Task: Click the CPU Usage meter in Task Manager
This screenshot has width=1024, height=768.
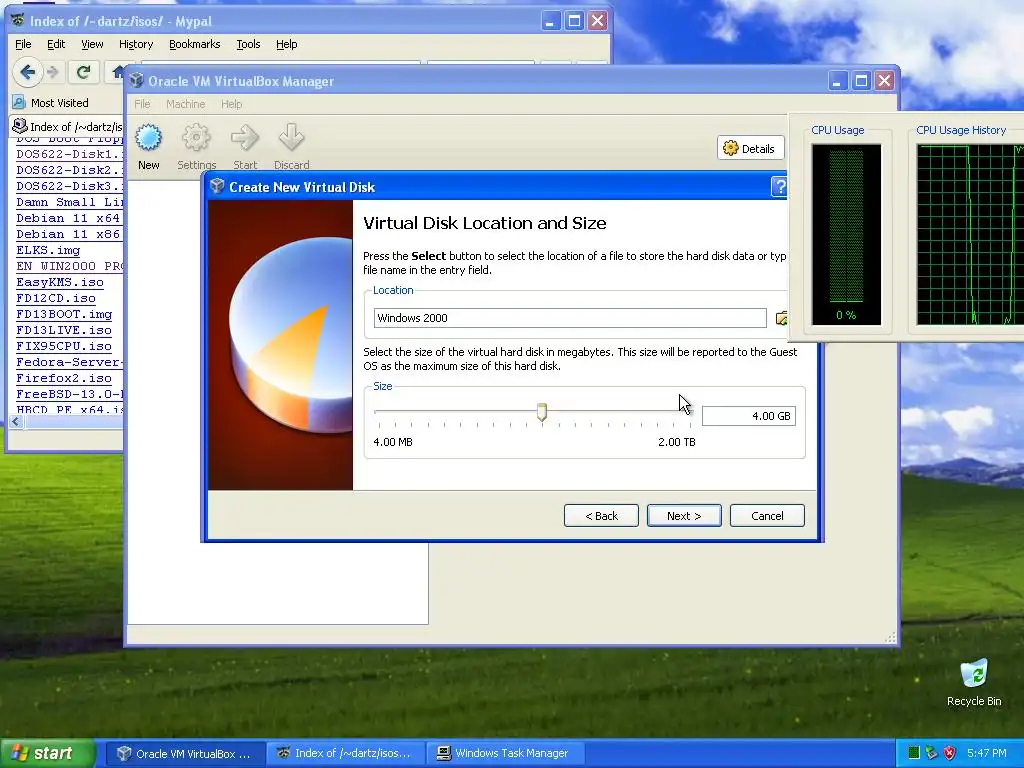Action: click(x=846, y=234)
